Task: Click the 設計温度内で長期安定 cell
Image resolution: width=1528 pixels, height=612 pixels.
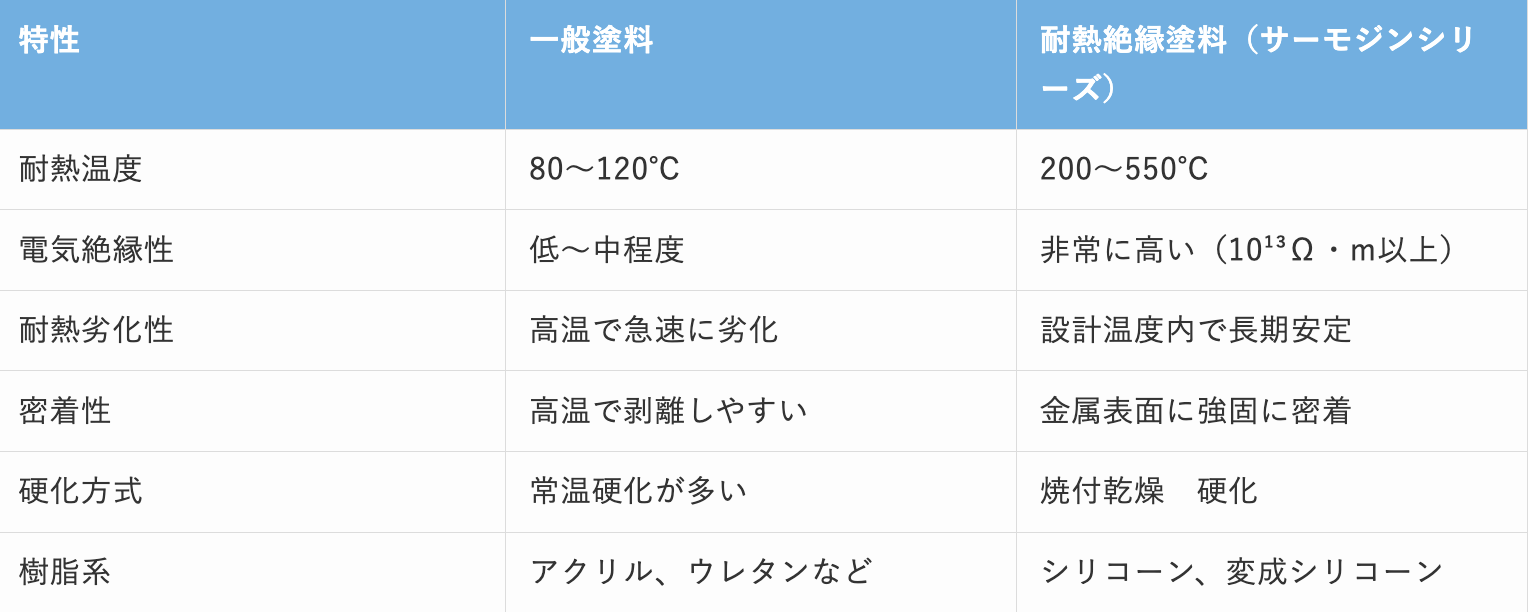Action: (1272, 330)
